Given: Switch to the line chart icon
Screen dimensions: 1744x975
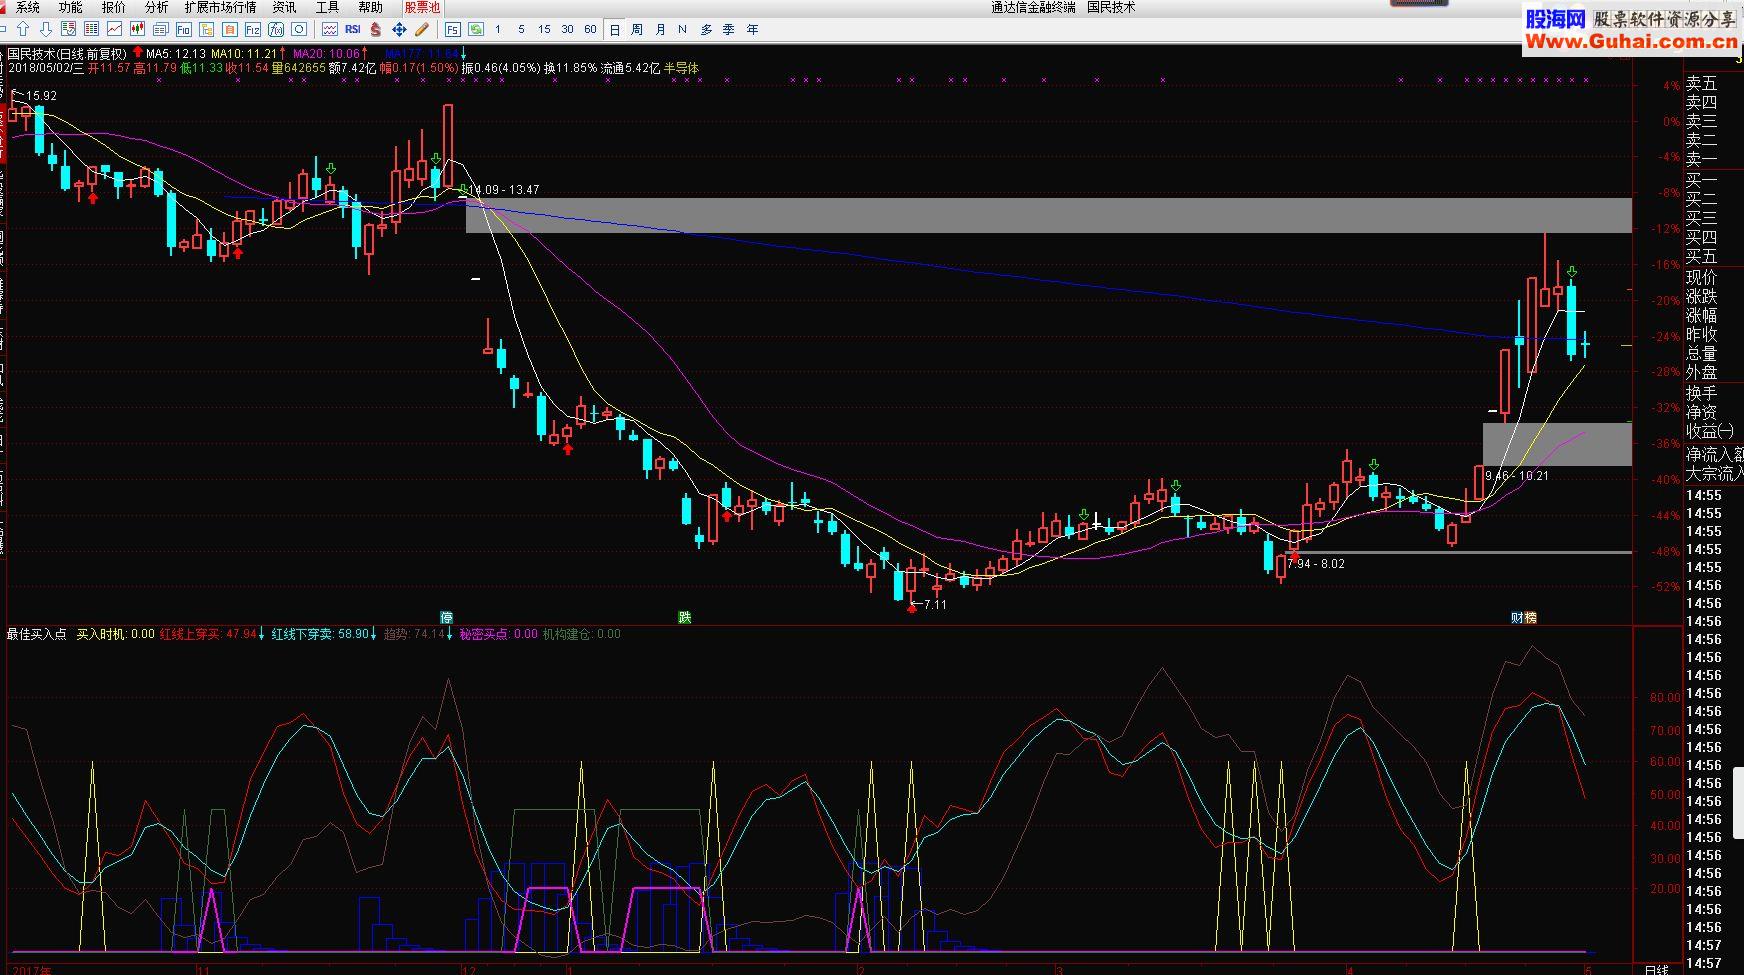Looking at the screenshot, I should click(x=115, y=29).
